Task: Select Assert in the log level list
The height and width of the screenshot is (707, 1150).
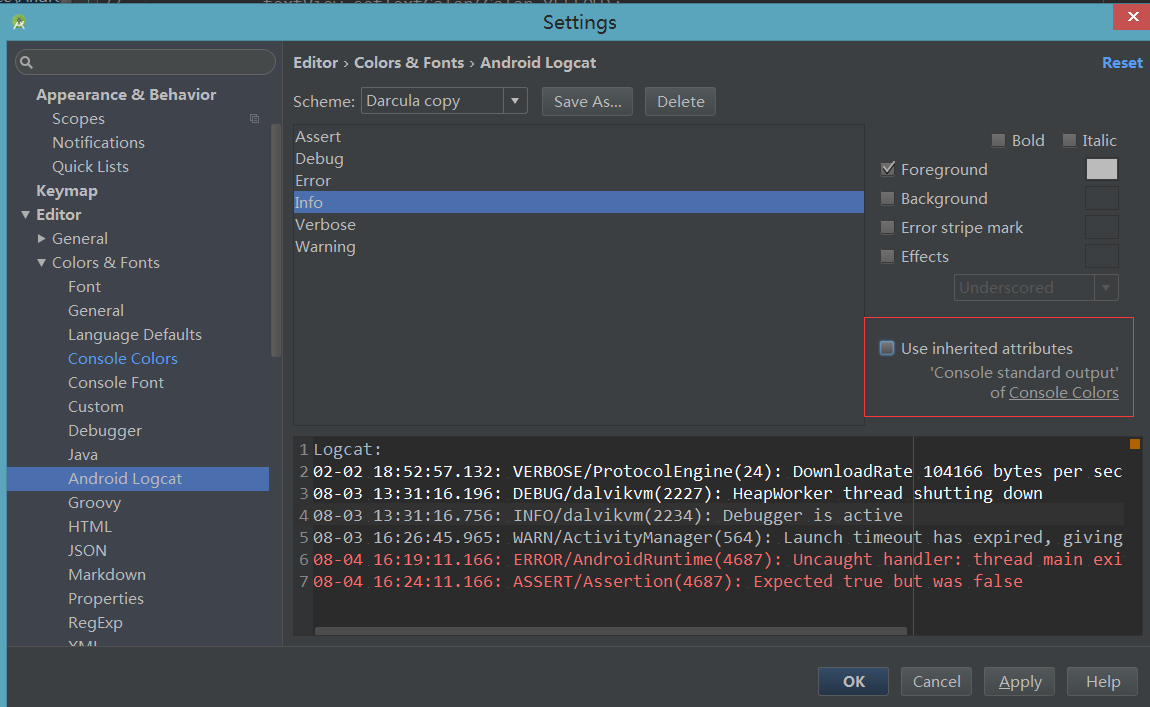Action: click(578, 136)
